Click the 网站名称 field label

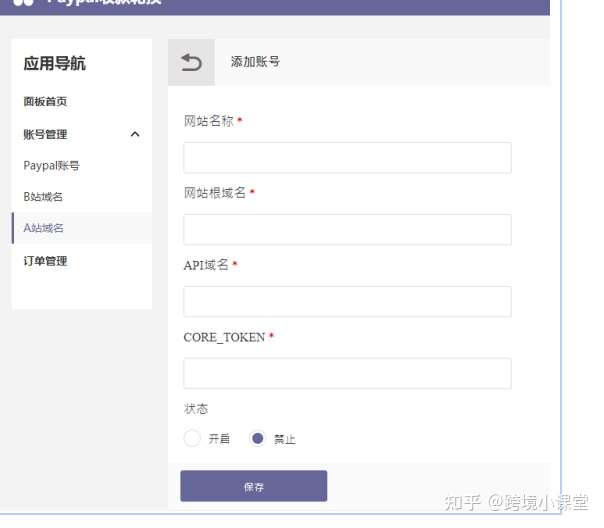coord(209,121)
